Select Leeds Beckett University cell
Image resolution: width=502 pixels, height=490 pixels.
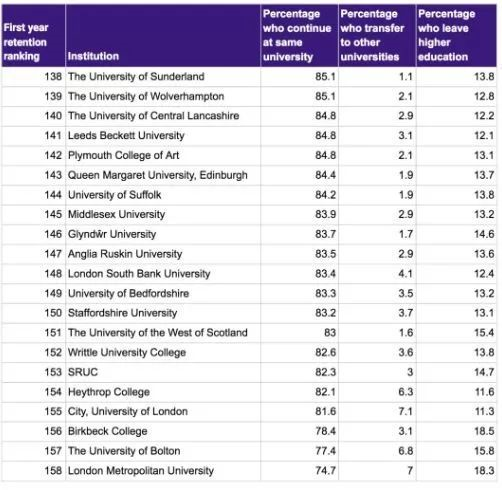coord(163,136)
